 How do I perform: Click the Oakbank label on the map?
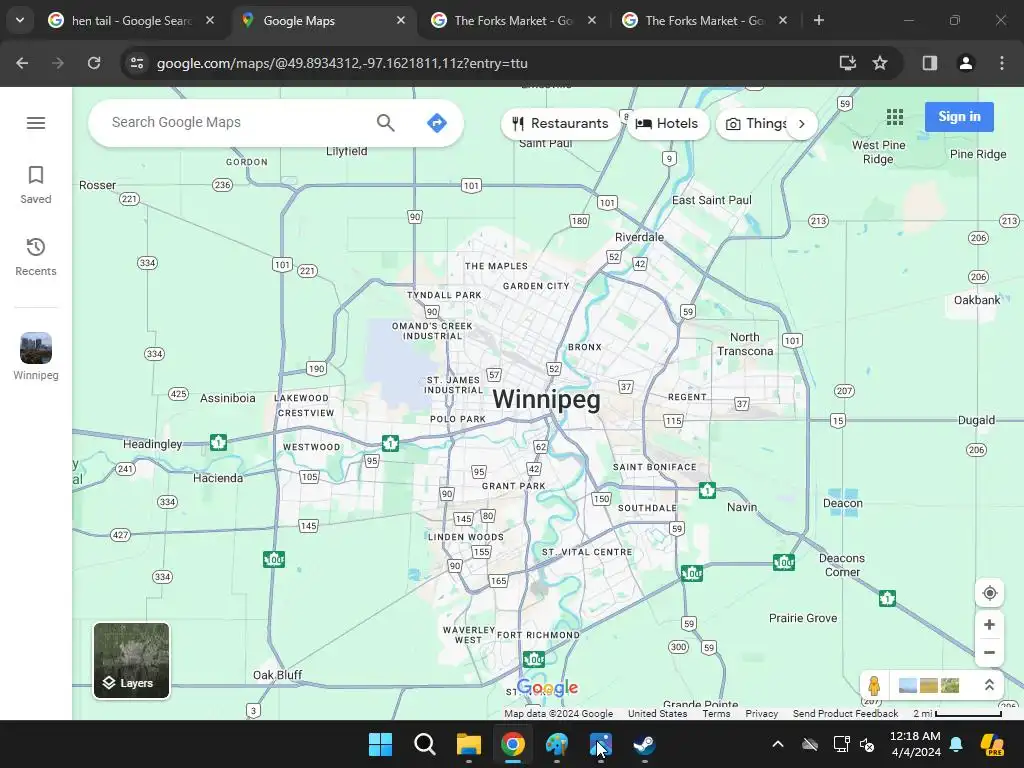click(976, 300)
